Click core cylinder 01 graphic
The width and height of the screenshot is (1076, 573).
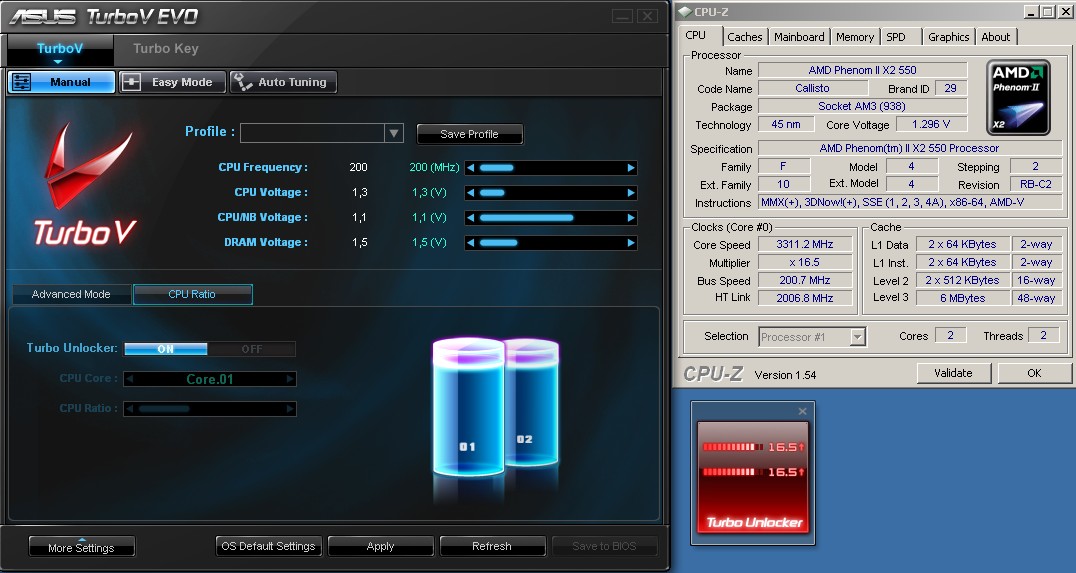click(x=468, y=406)
